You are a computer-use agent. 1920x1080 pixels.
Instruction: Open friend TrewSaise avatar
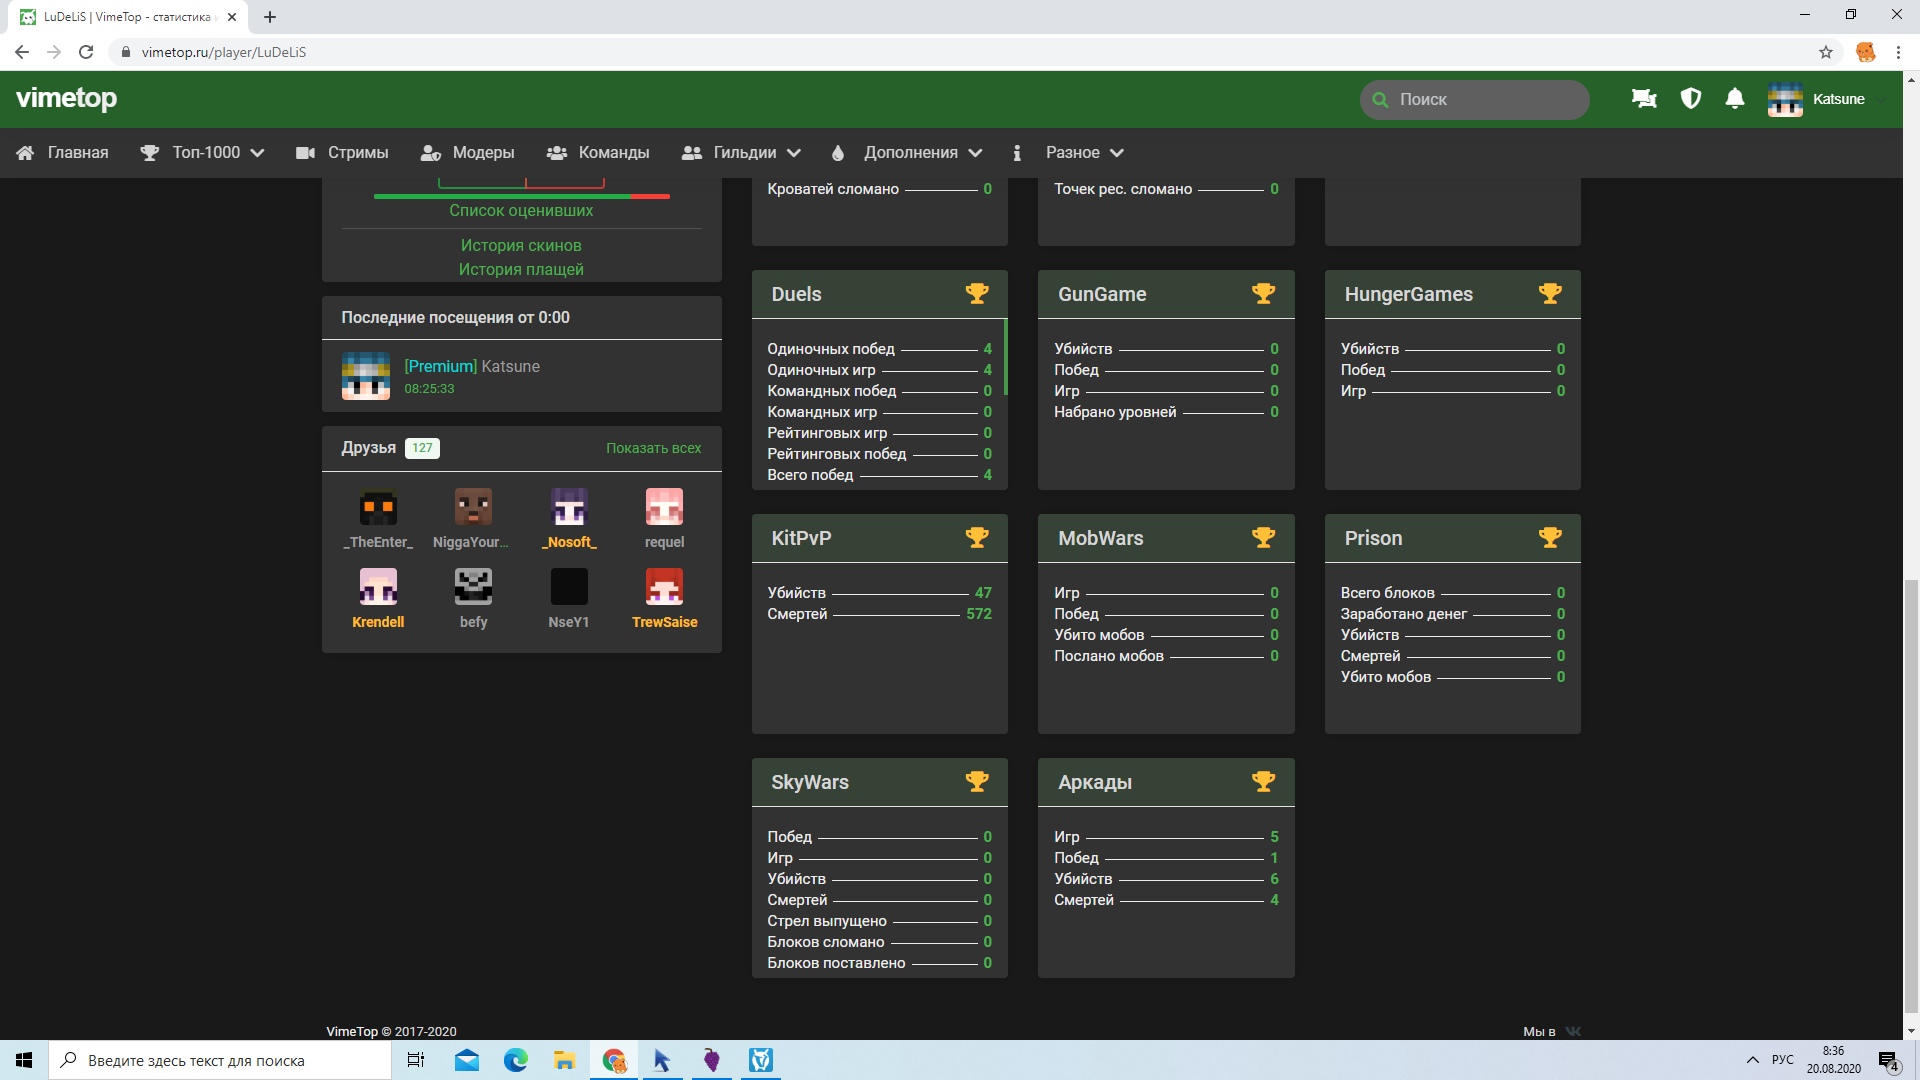click(664, 587)
